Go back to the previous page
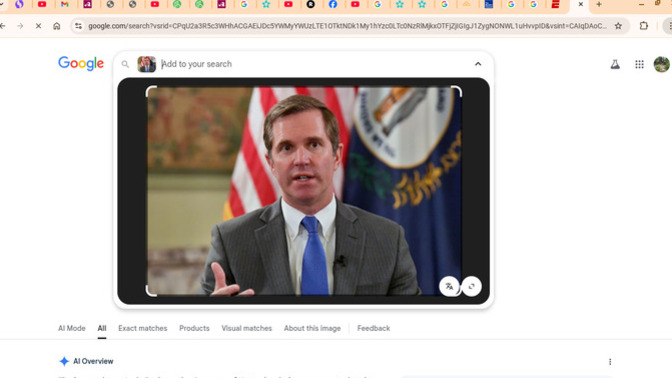Screen dimensions: 672x378 pyautogui.click(x=3, y=26)
